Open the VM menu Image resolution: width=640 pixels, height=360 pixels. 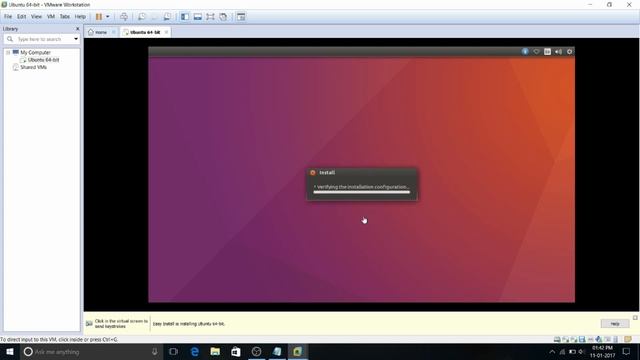coord(51,17)
